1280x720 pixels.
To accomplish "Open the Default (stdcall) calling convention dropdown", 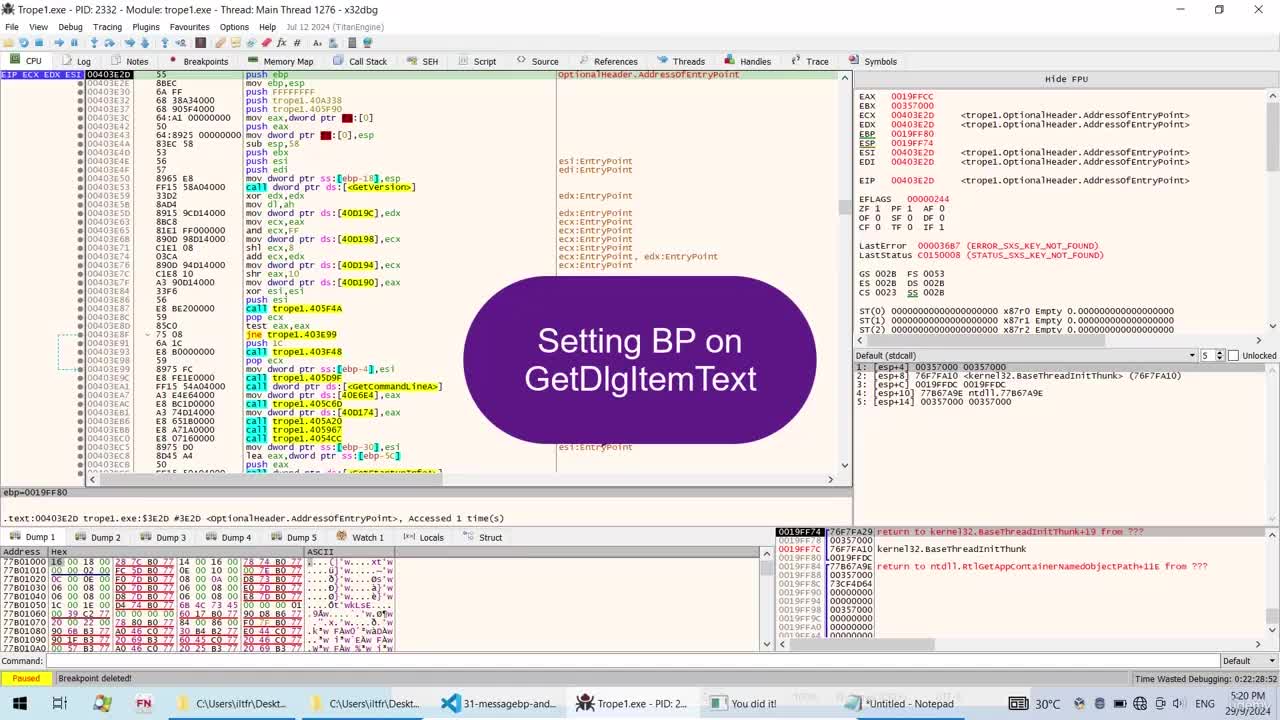I will click(1027, 355).
